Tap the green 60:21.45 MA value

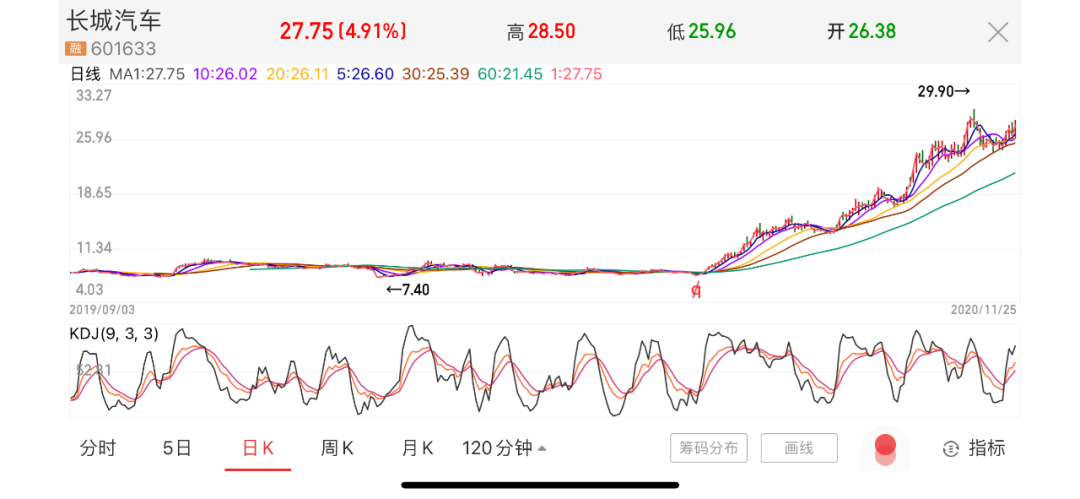click(x=508, y=74)
